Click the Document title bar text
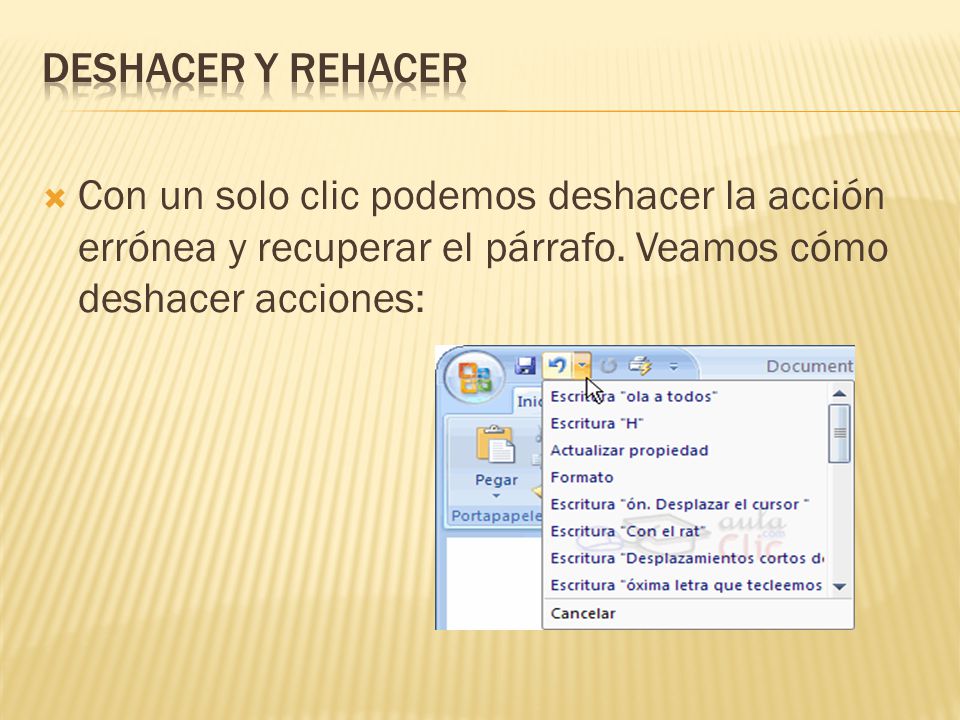Viewport: 960px width, 720px height. [x=809, y=366]
